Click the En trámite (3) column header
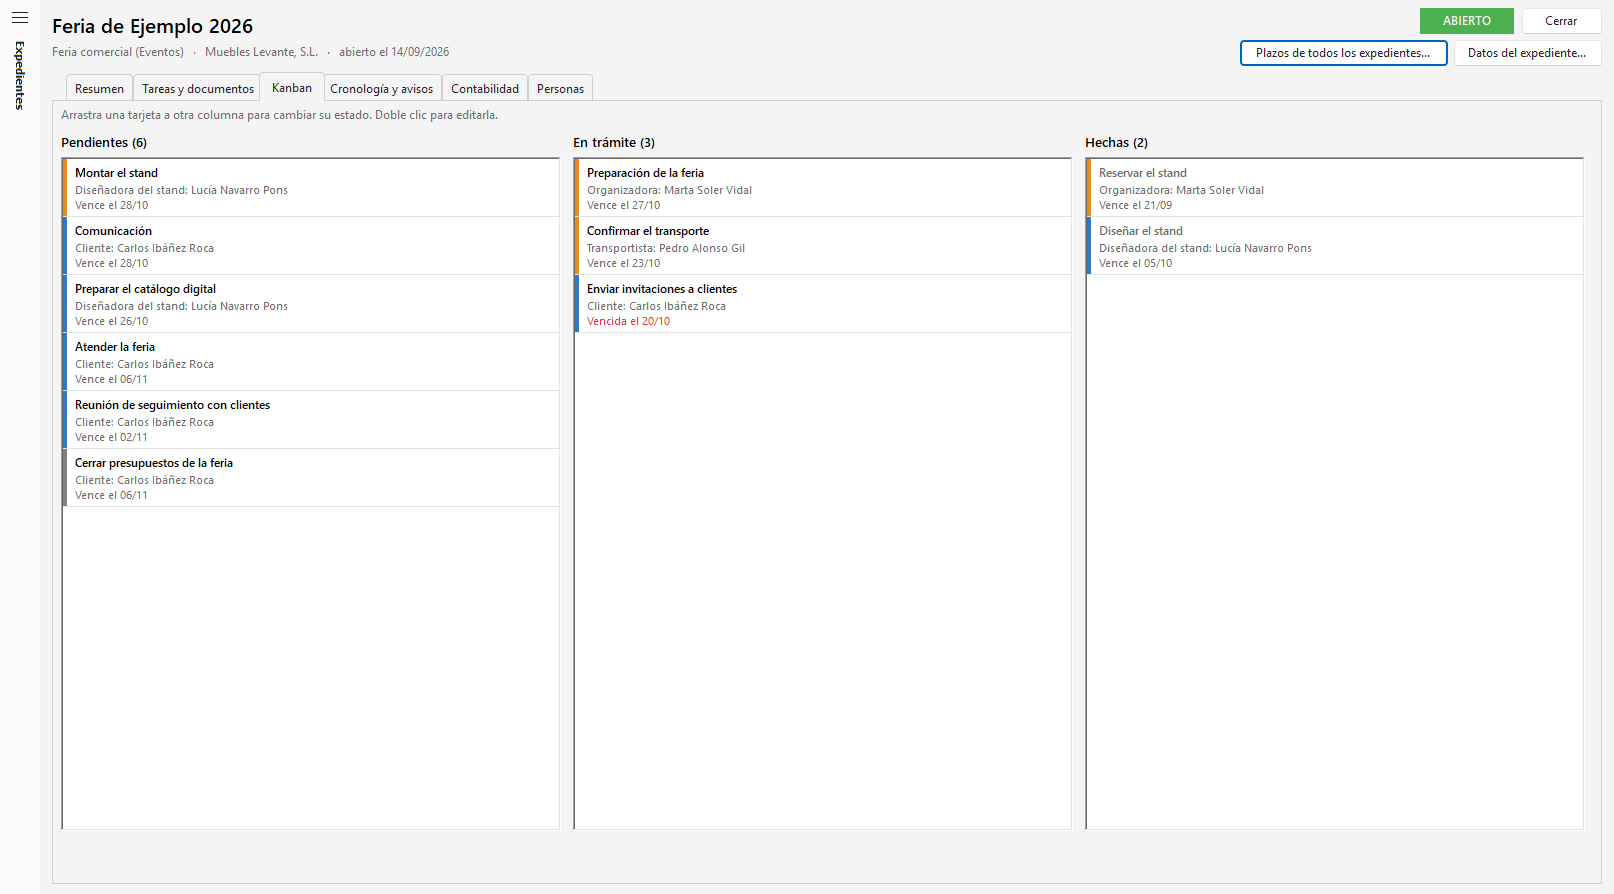Viewport: 1614px width, 894px height. tap(614, 143)
